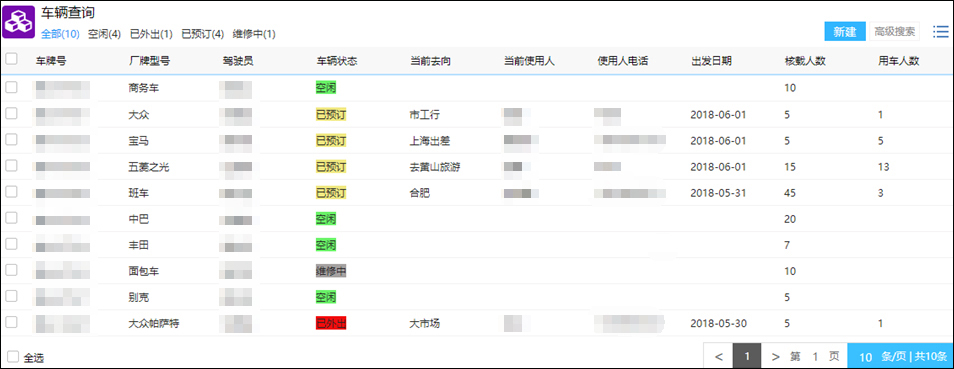The image size is (954, 369).
Task: Click the 新建 button
Action: tap(844, 32)
